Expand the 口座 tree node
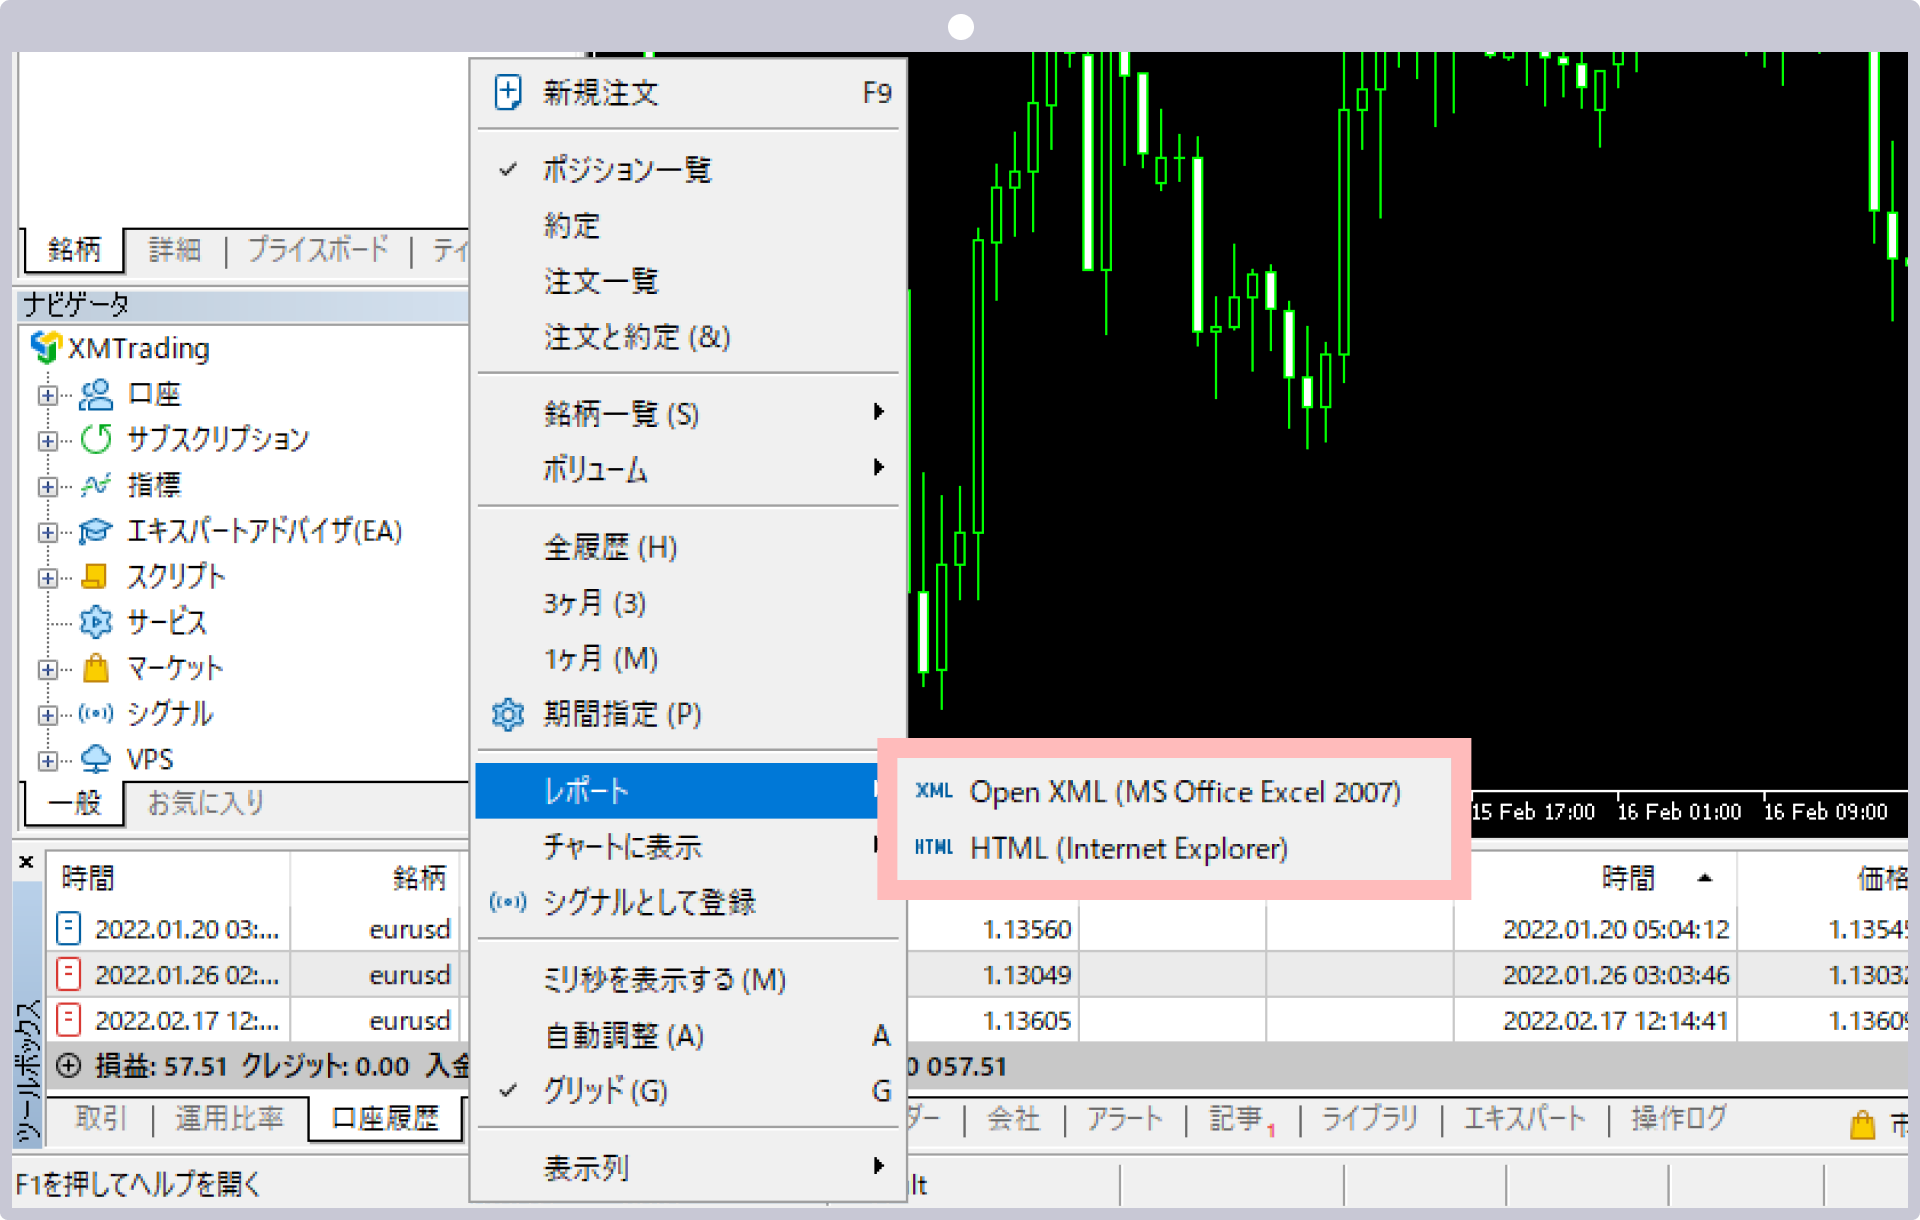The width and height of the screenshot is (1920, 1220). click(x=47, y=395)
